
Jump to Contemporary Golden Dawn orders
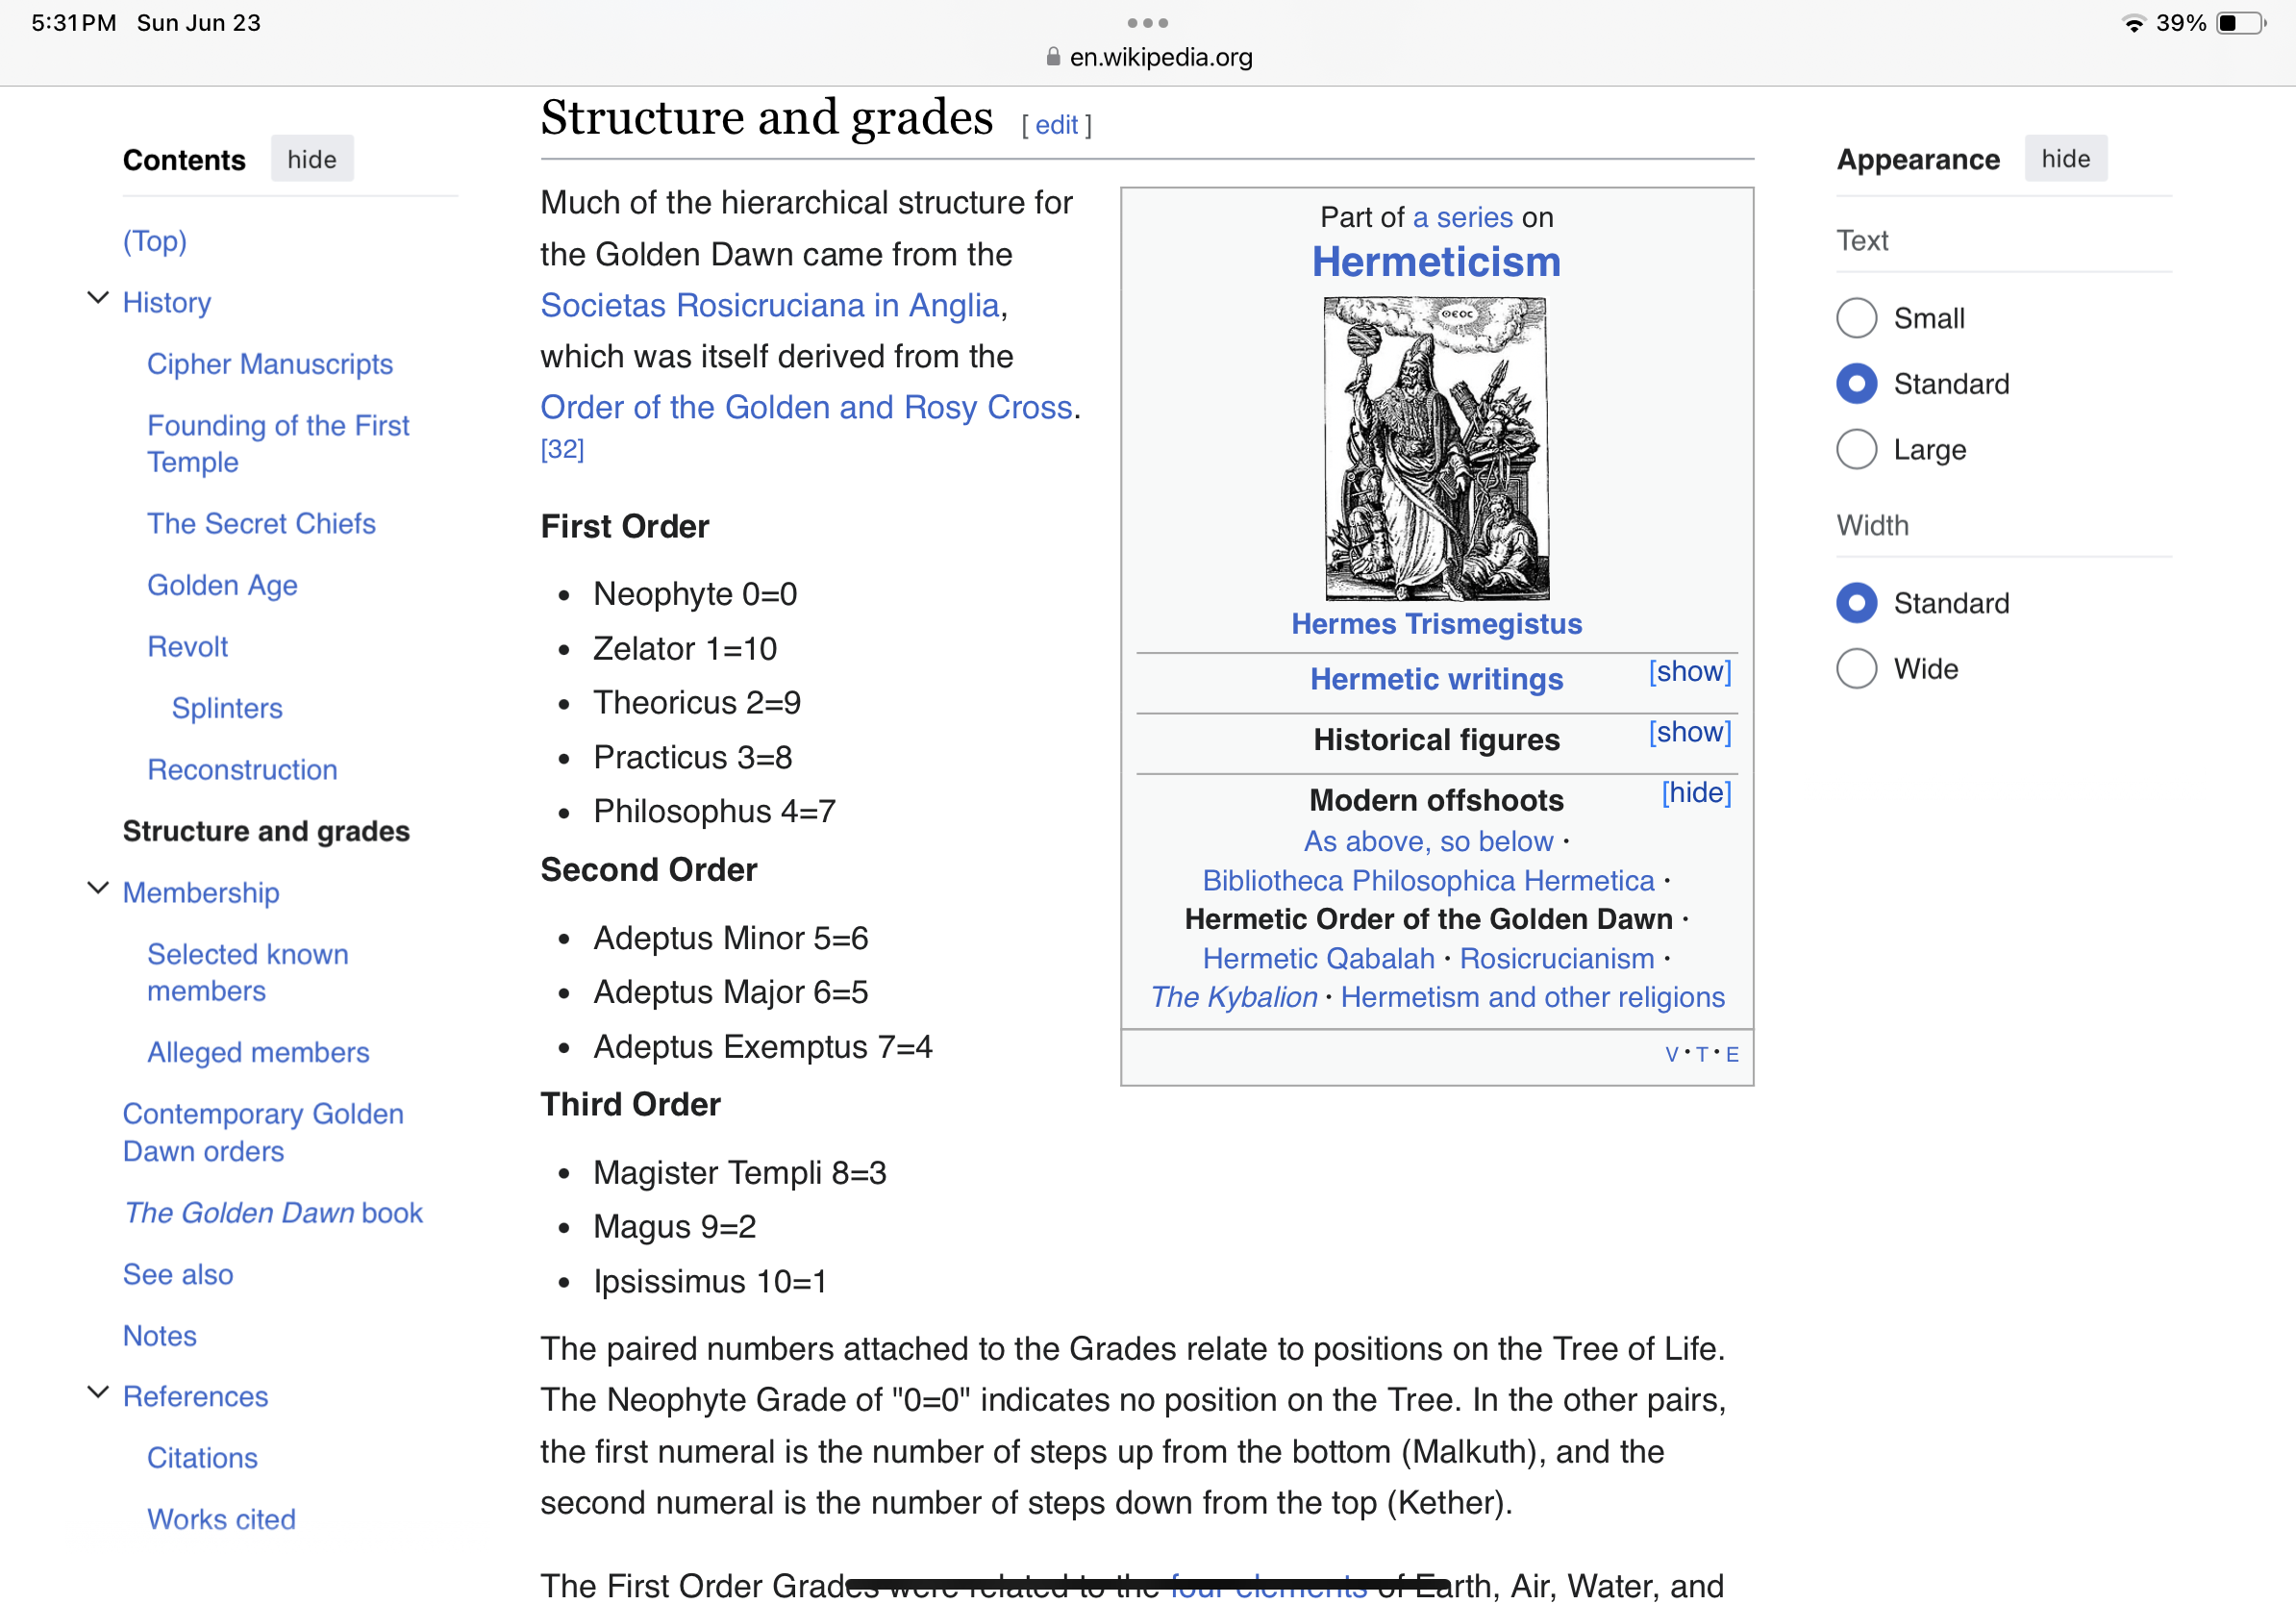point(263,1133)
